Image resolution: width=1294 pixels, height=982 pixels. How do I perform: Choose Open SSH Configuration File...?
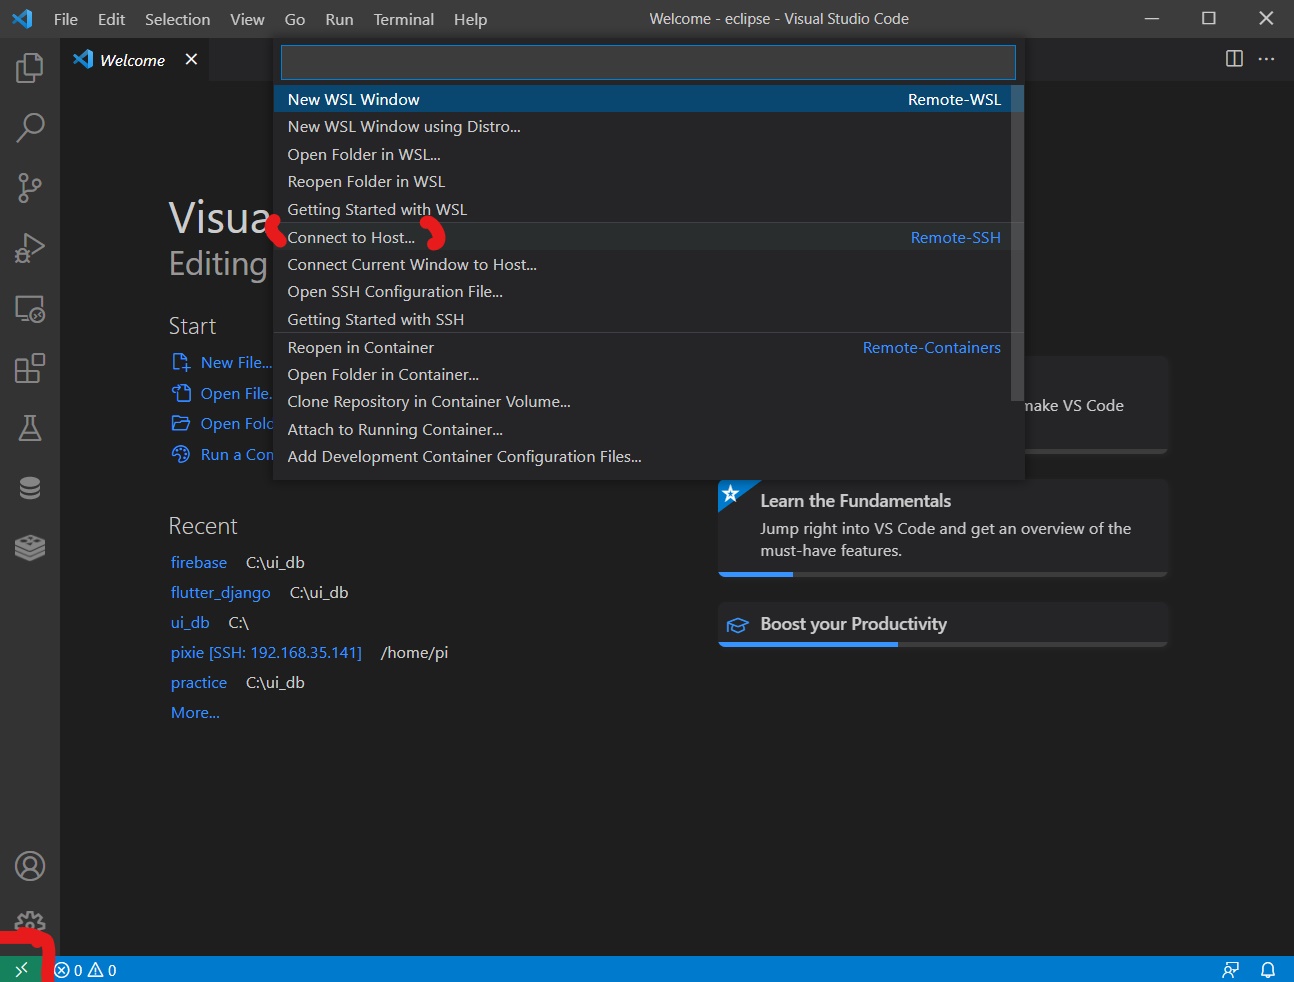(x=642, y=292)
